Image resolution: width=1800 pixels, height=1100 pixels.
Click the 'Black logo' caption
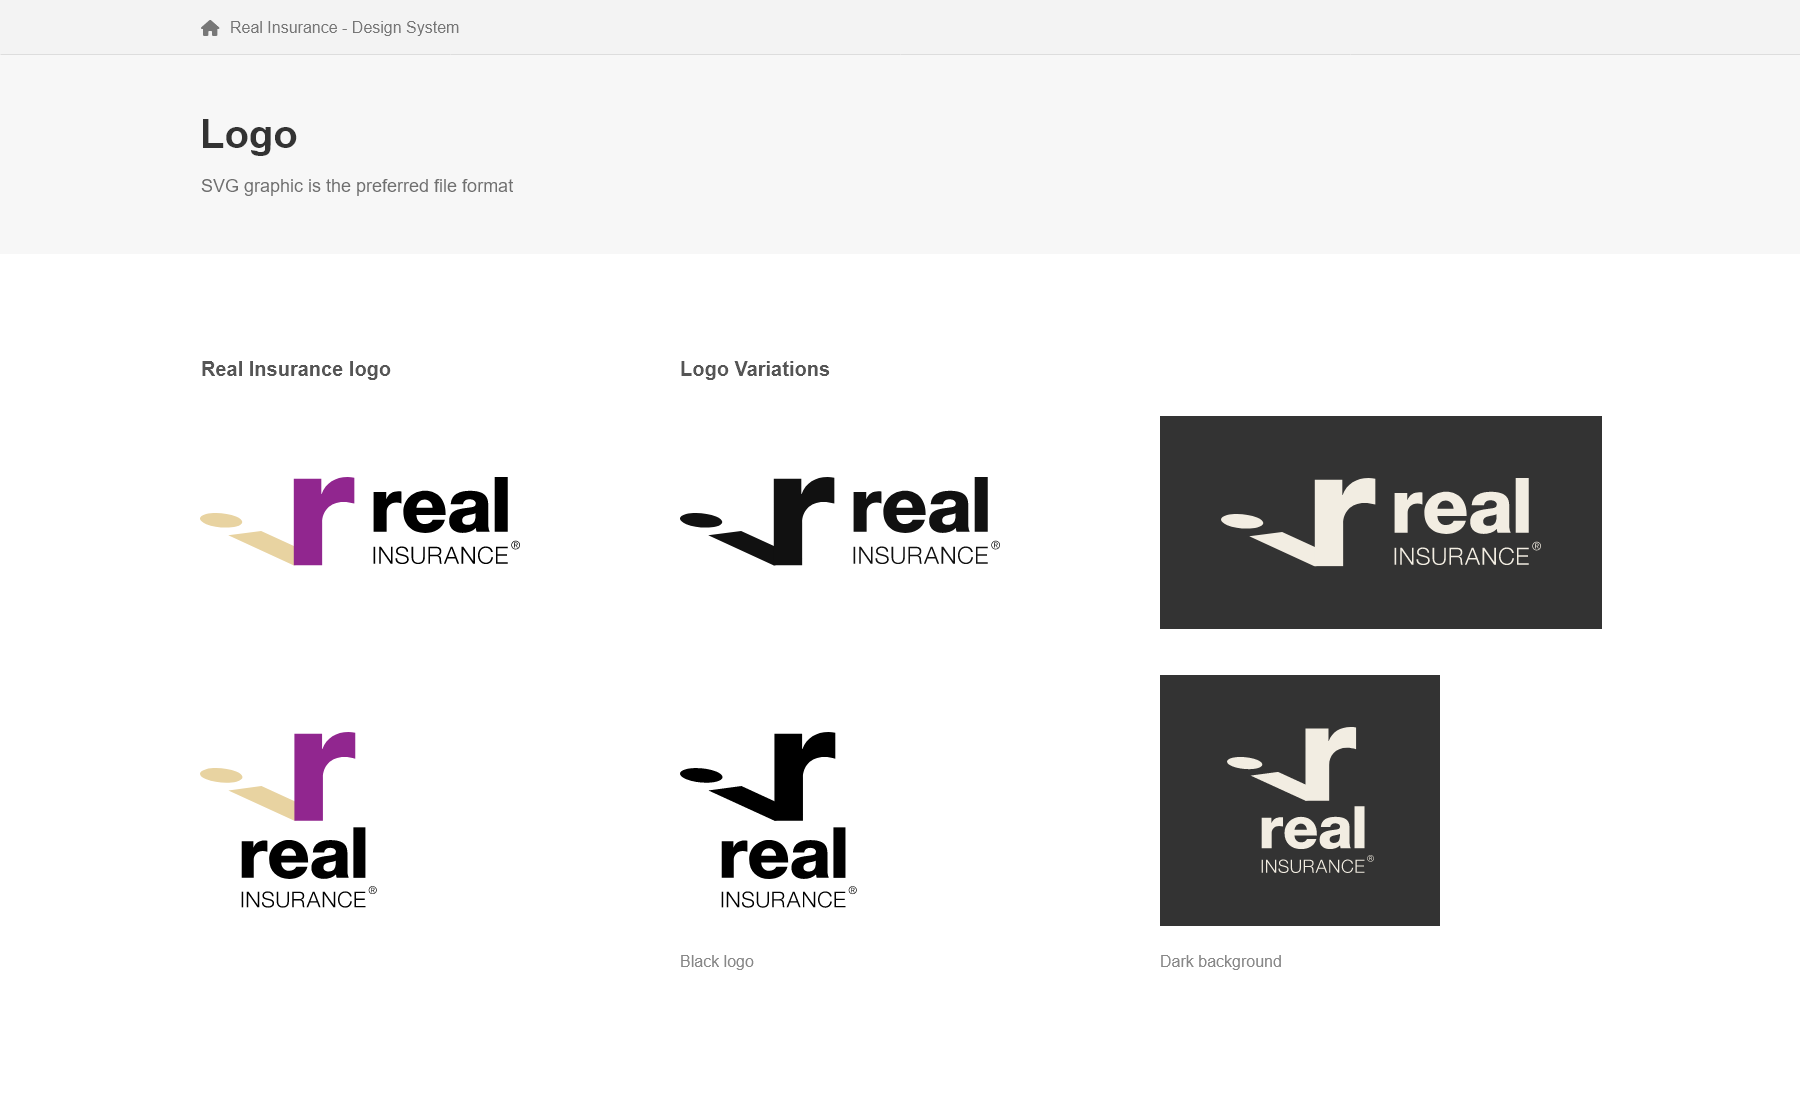717,961
